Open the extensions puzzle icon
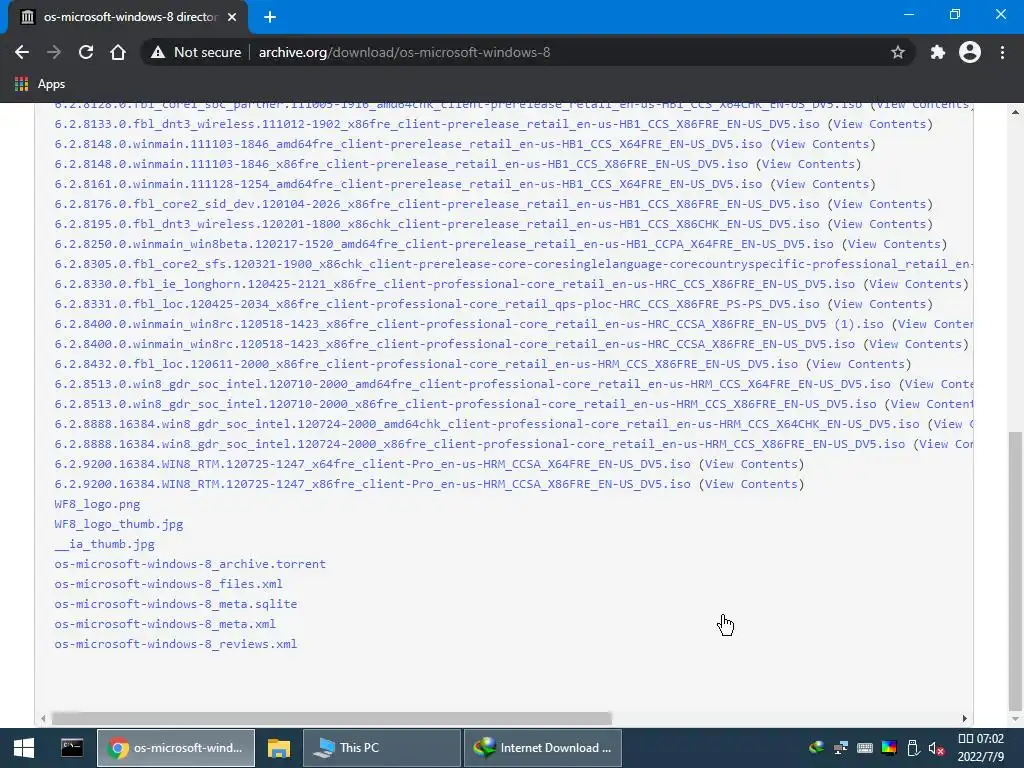This screenshot has width=1024, height=768. click(x=938, y=52)
